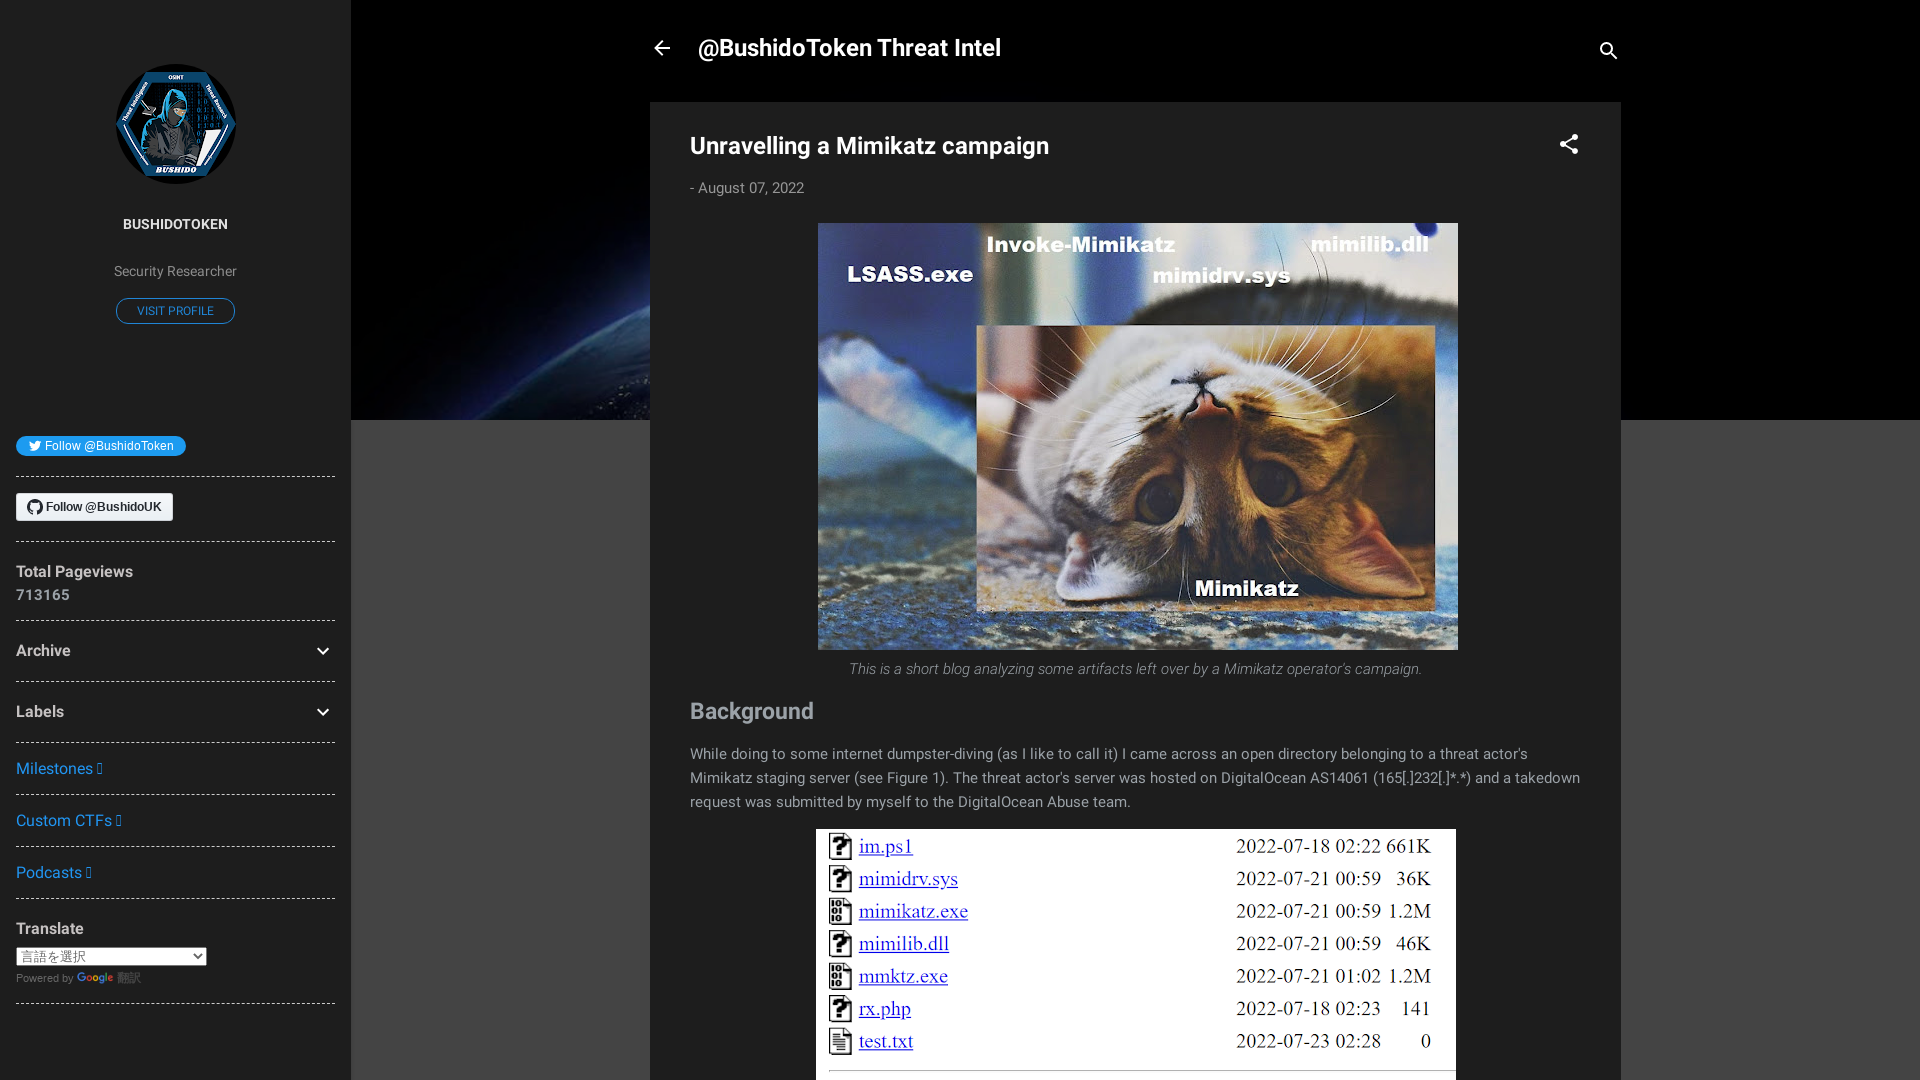This screenshot has width=1920, height=1080.
Task: Expand the Archive section
Action: pyautogui.click(x=322, y=651)
